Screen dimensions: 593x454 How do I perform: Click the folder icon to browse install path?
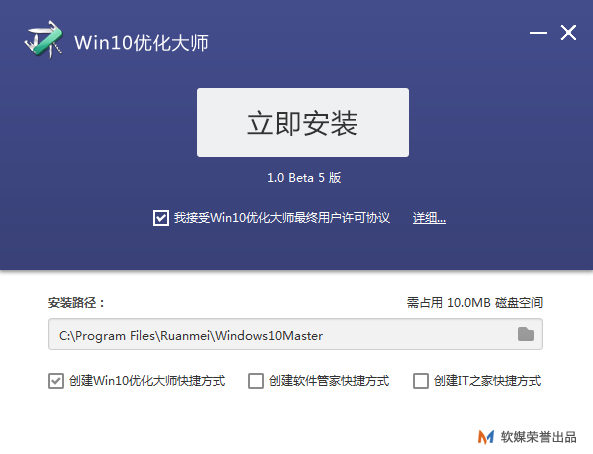526,334
